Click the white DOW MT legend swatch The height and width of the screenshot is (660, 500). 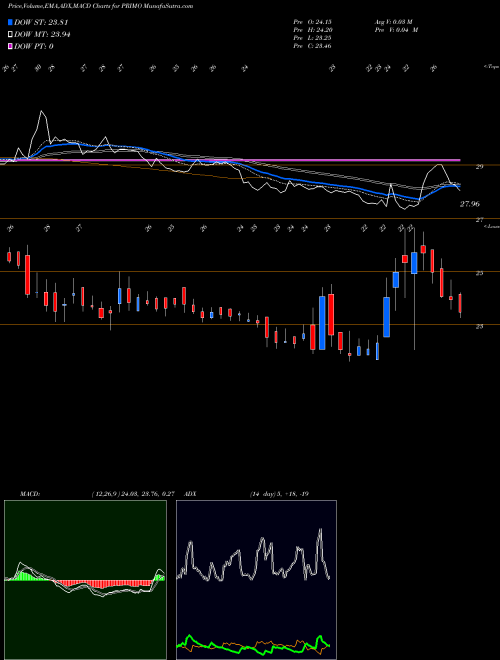click(x=11, y=35)
